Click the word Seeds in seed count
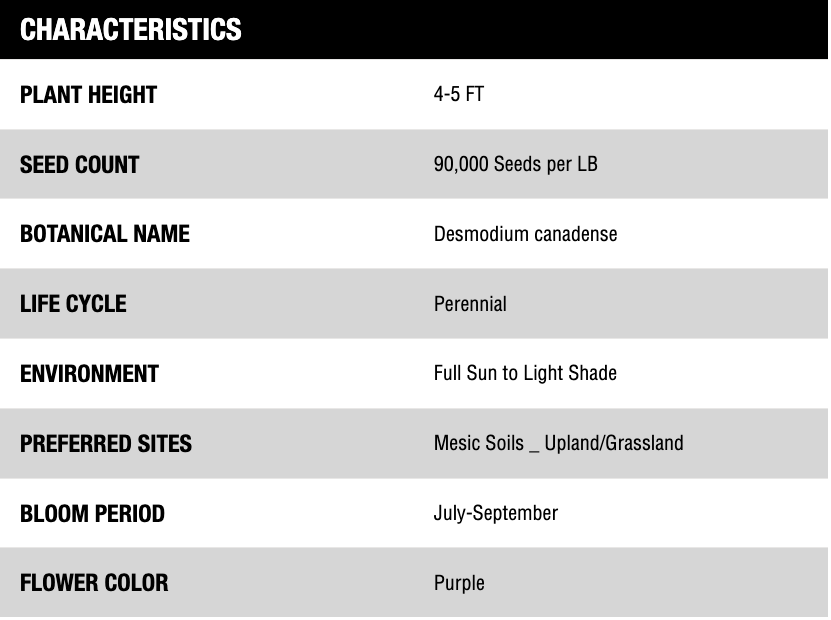Screen dimensions: 831x620 click(518, 164)
